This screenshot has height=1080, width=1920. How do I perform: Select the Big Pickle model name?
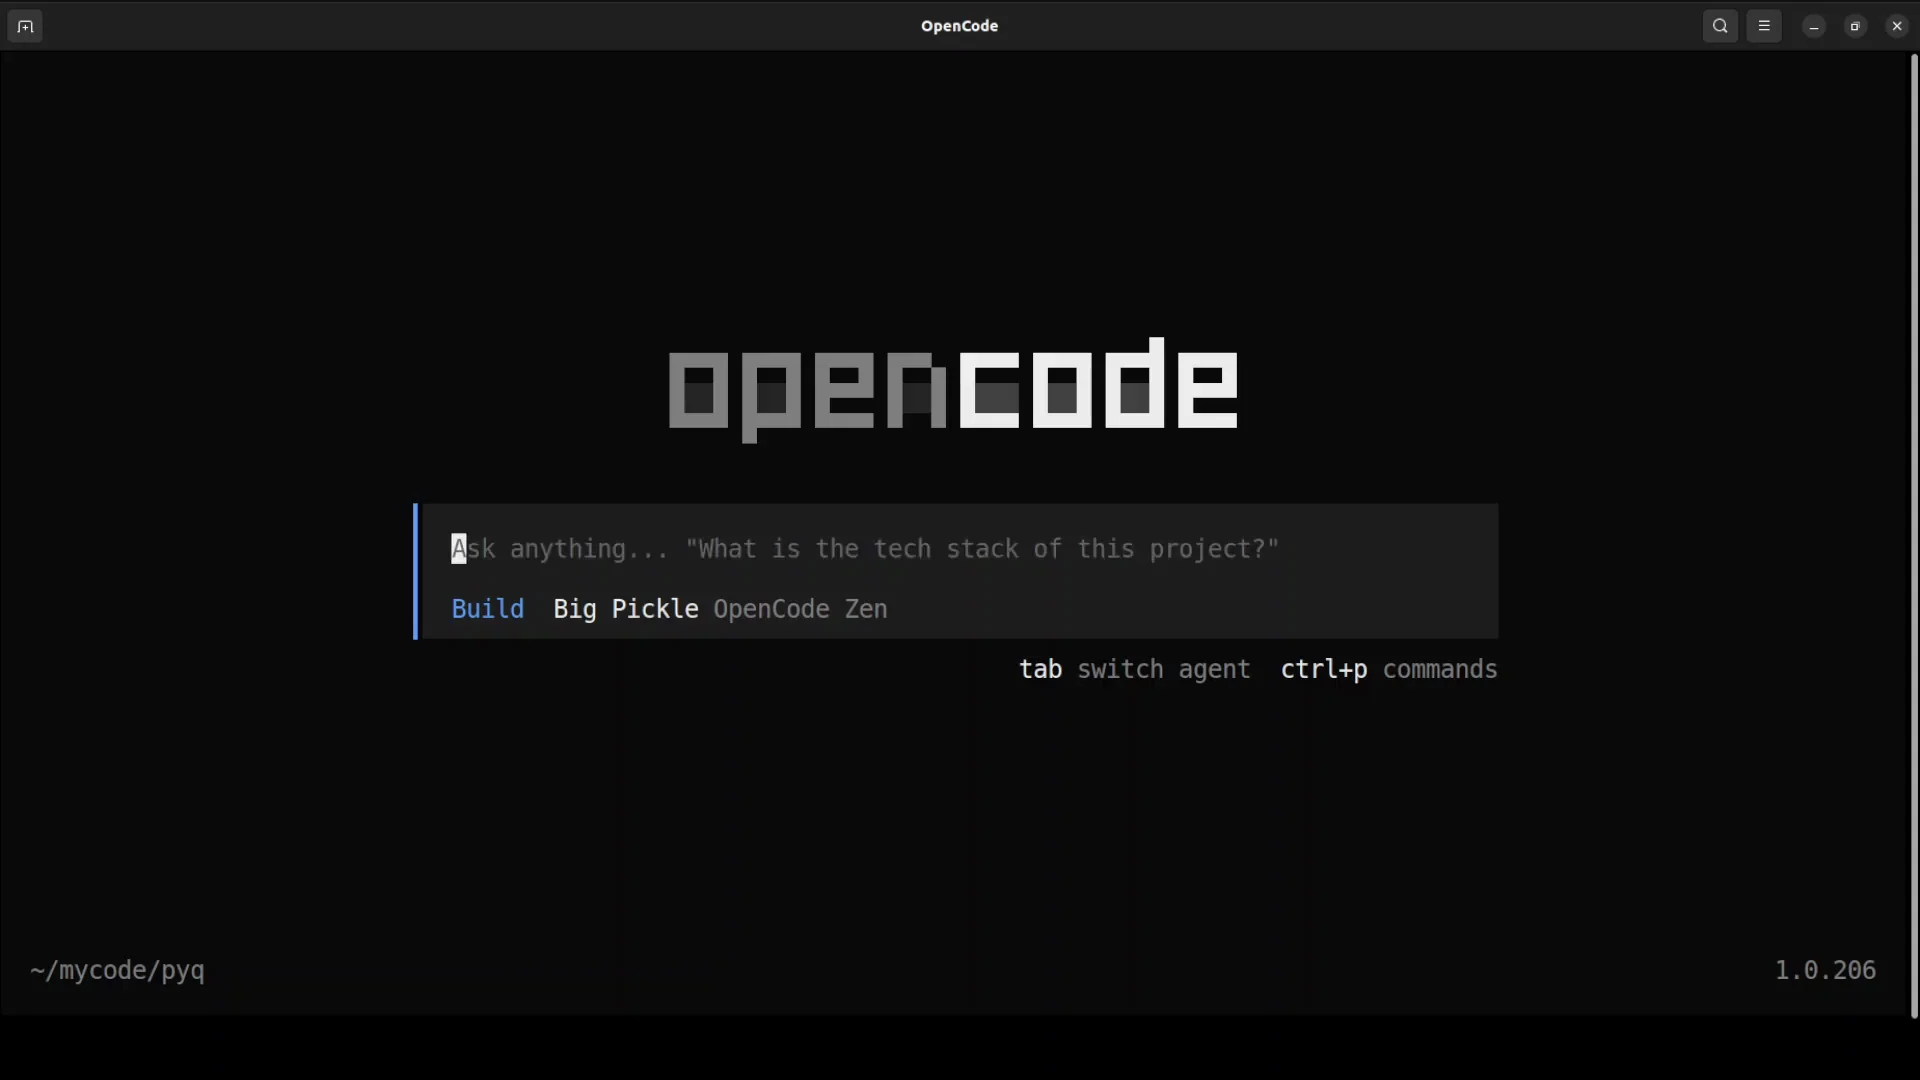(625, 609)
